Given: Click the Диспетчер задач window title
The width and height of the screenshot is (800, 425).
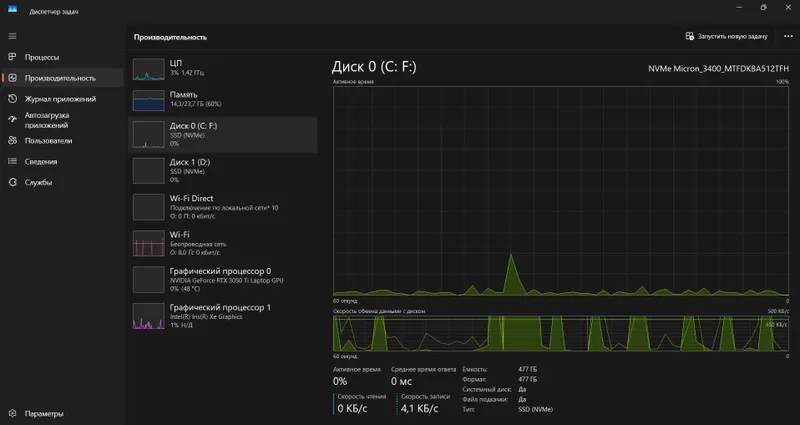Looking at the screenshot, I should pyautogui.click(x=54, y=11).
